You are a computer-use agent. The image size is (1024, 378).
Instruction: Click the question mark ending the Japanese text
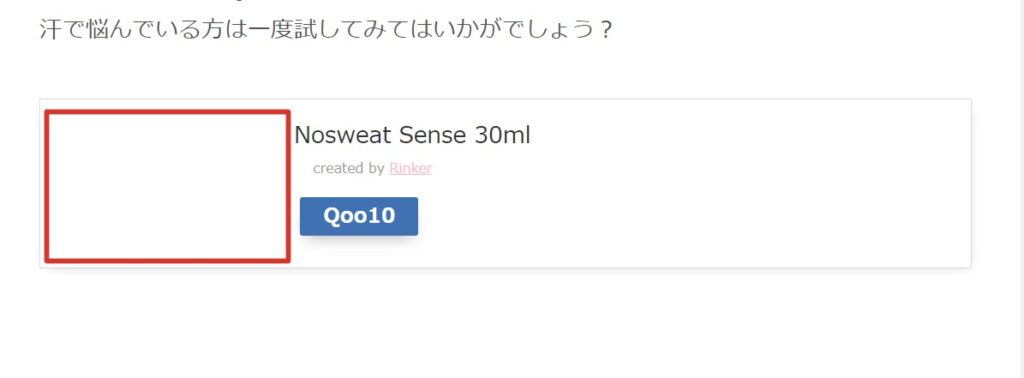[x=605, y=31]
